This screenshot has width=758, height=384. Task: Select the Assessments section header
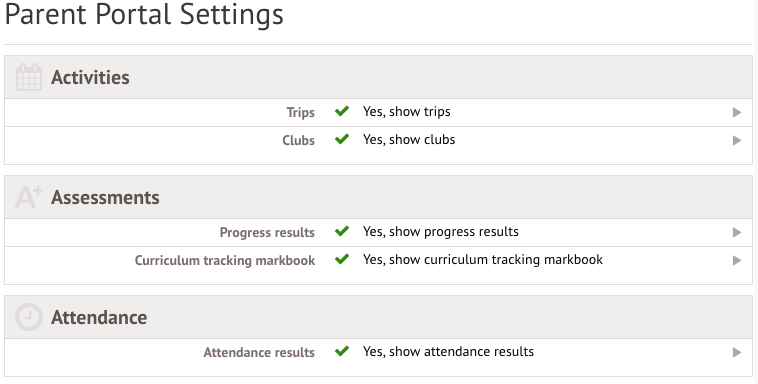(x=379, y=197)
